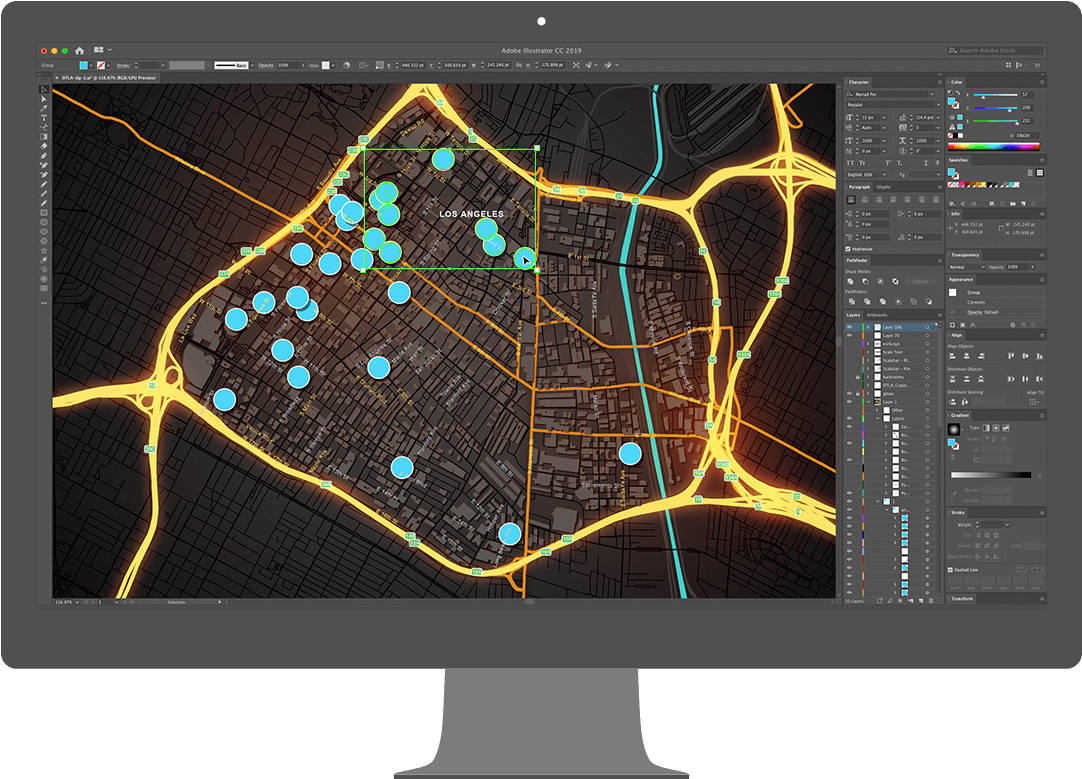The image size is (1082, 779).
Task: Select the DTLA-dg-2.ai document tab
Action: [106, 78]
